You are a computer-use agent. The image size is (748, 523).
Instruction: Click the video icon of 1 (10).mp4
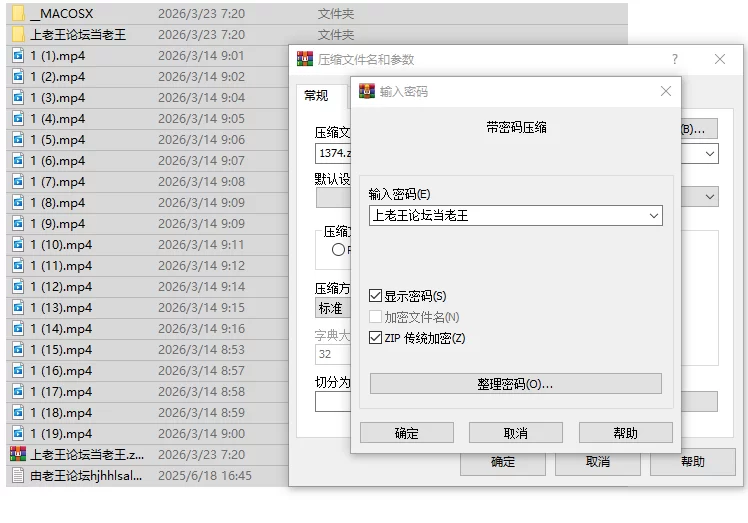tap(18, 244)
